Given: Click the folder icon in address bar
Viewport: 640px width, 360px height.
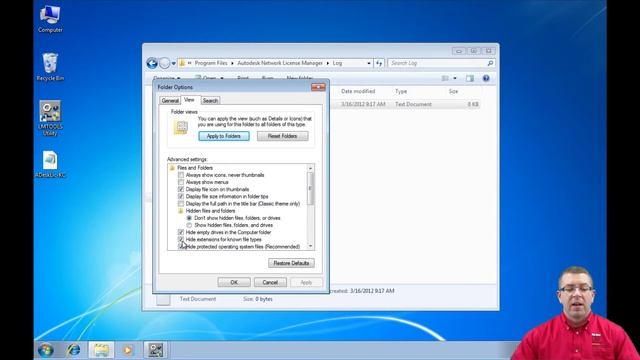Looking at the screenshot, I should tap(182, 63).
